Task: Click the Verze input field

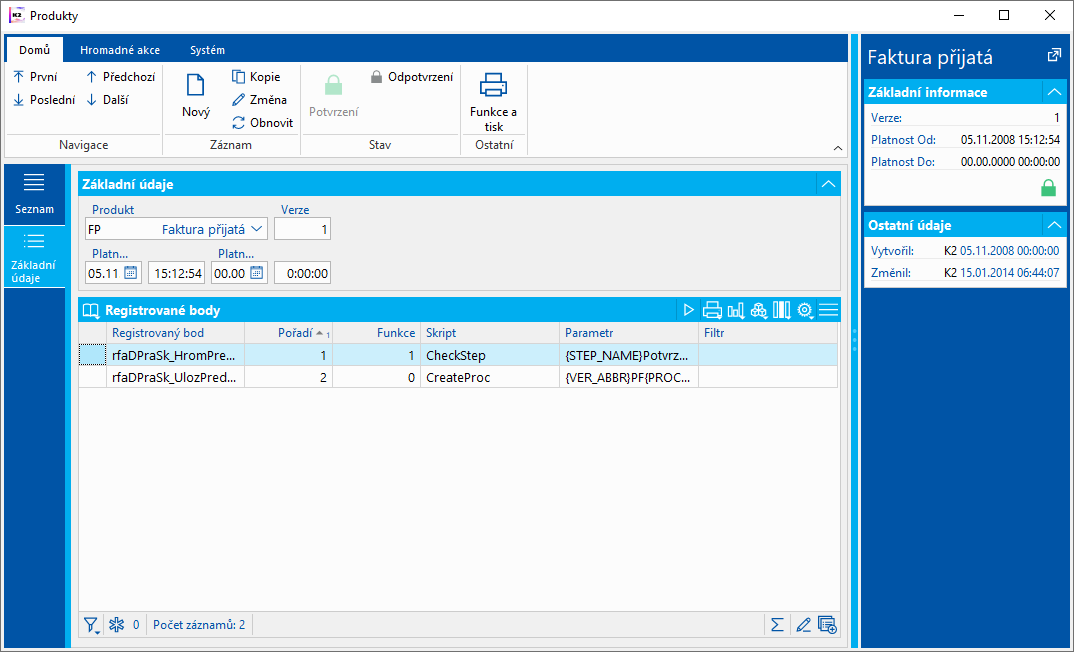Action: tap(302, 229)
